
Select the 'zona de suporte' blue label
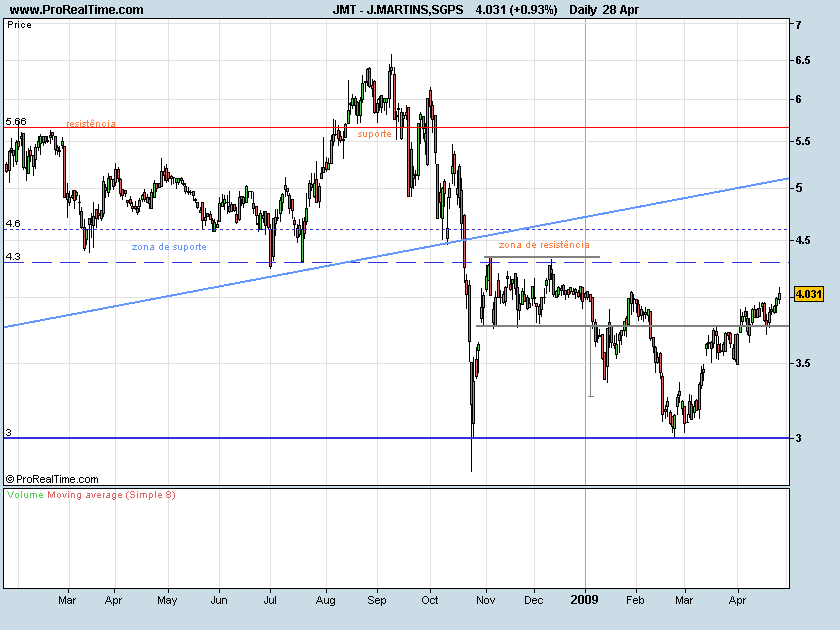169,247
